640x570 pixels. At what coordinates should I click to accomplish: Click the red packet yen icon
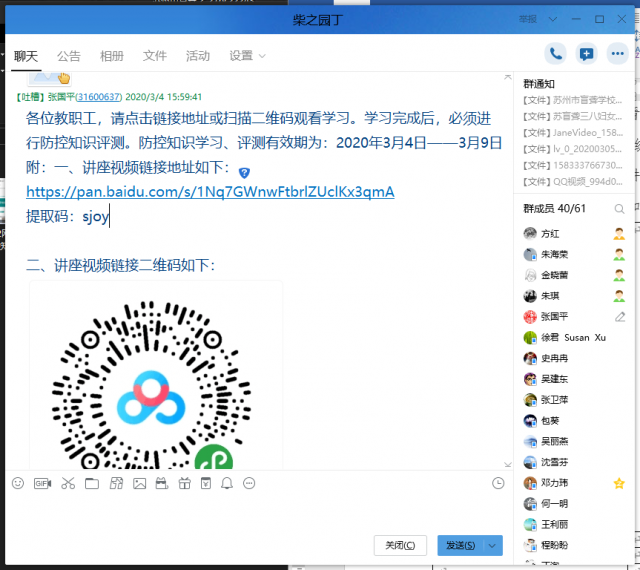click(x=206, y=483)
